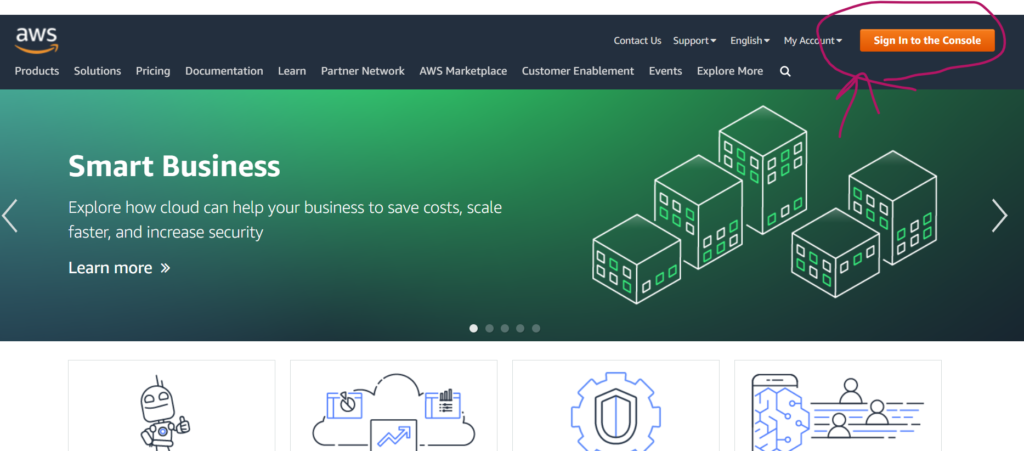
Task: Click the cloud analytics chart card illustration
Action: click(x=394, y=412)
